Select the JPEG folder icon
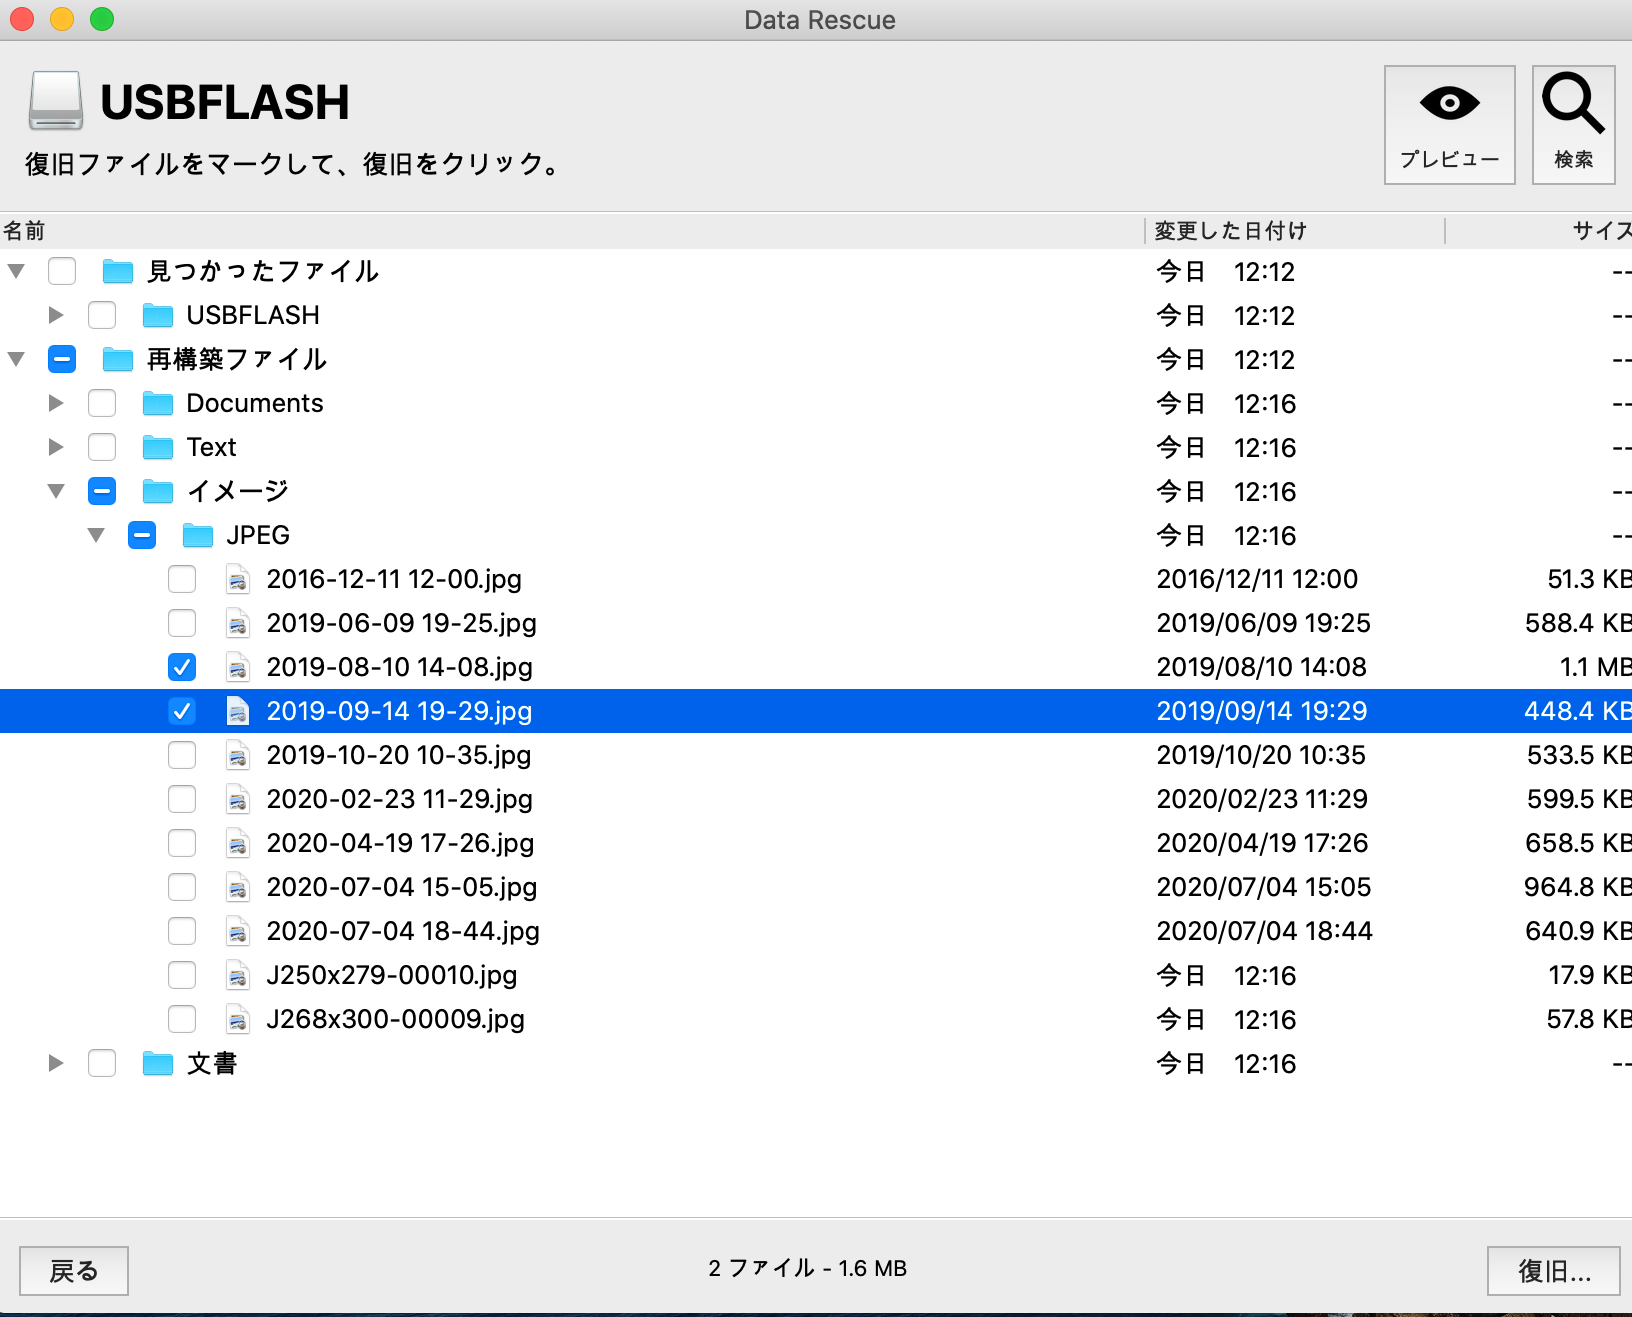The height and width of the screenshot is (1317, 1632). tap(198, 536)
